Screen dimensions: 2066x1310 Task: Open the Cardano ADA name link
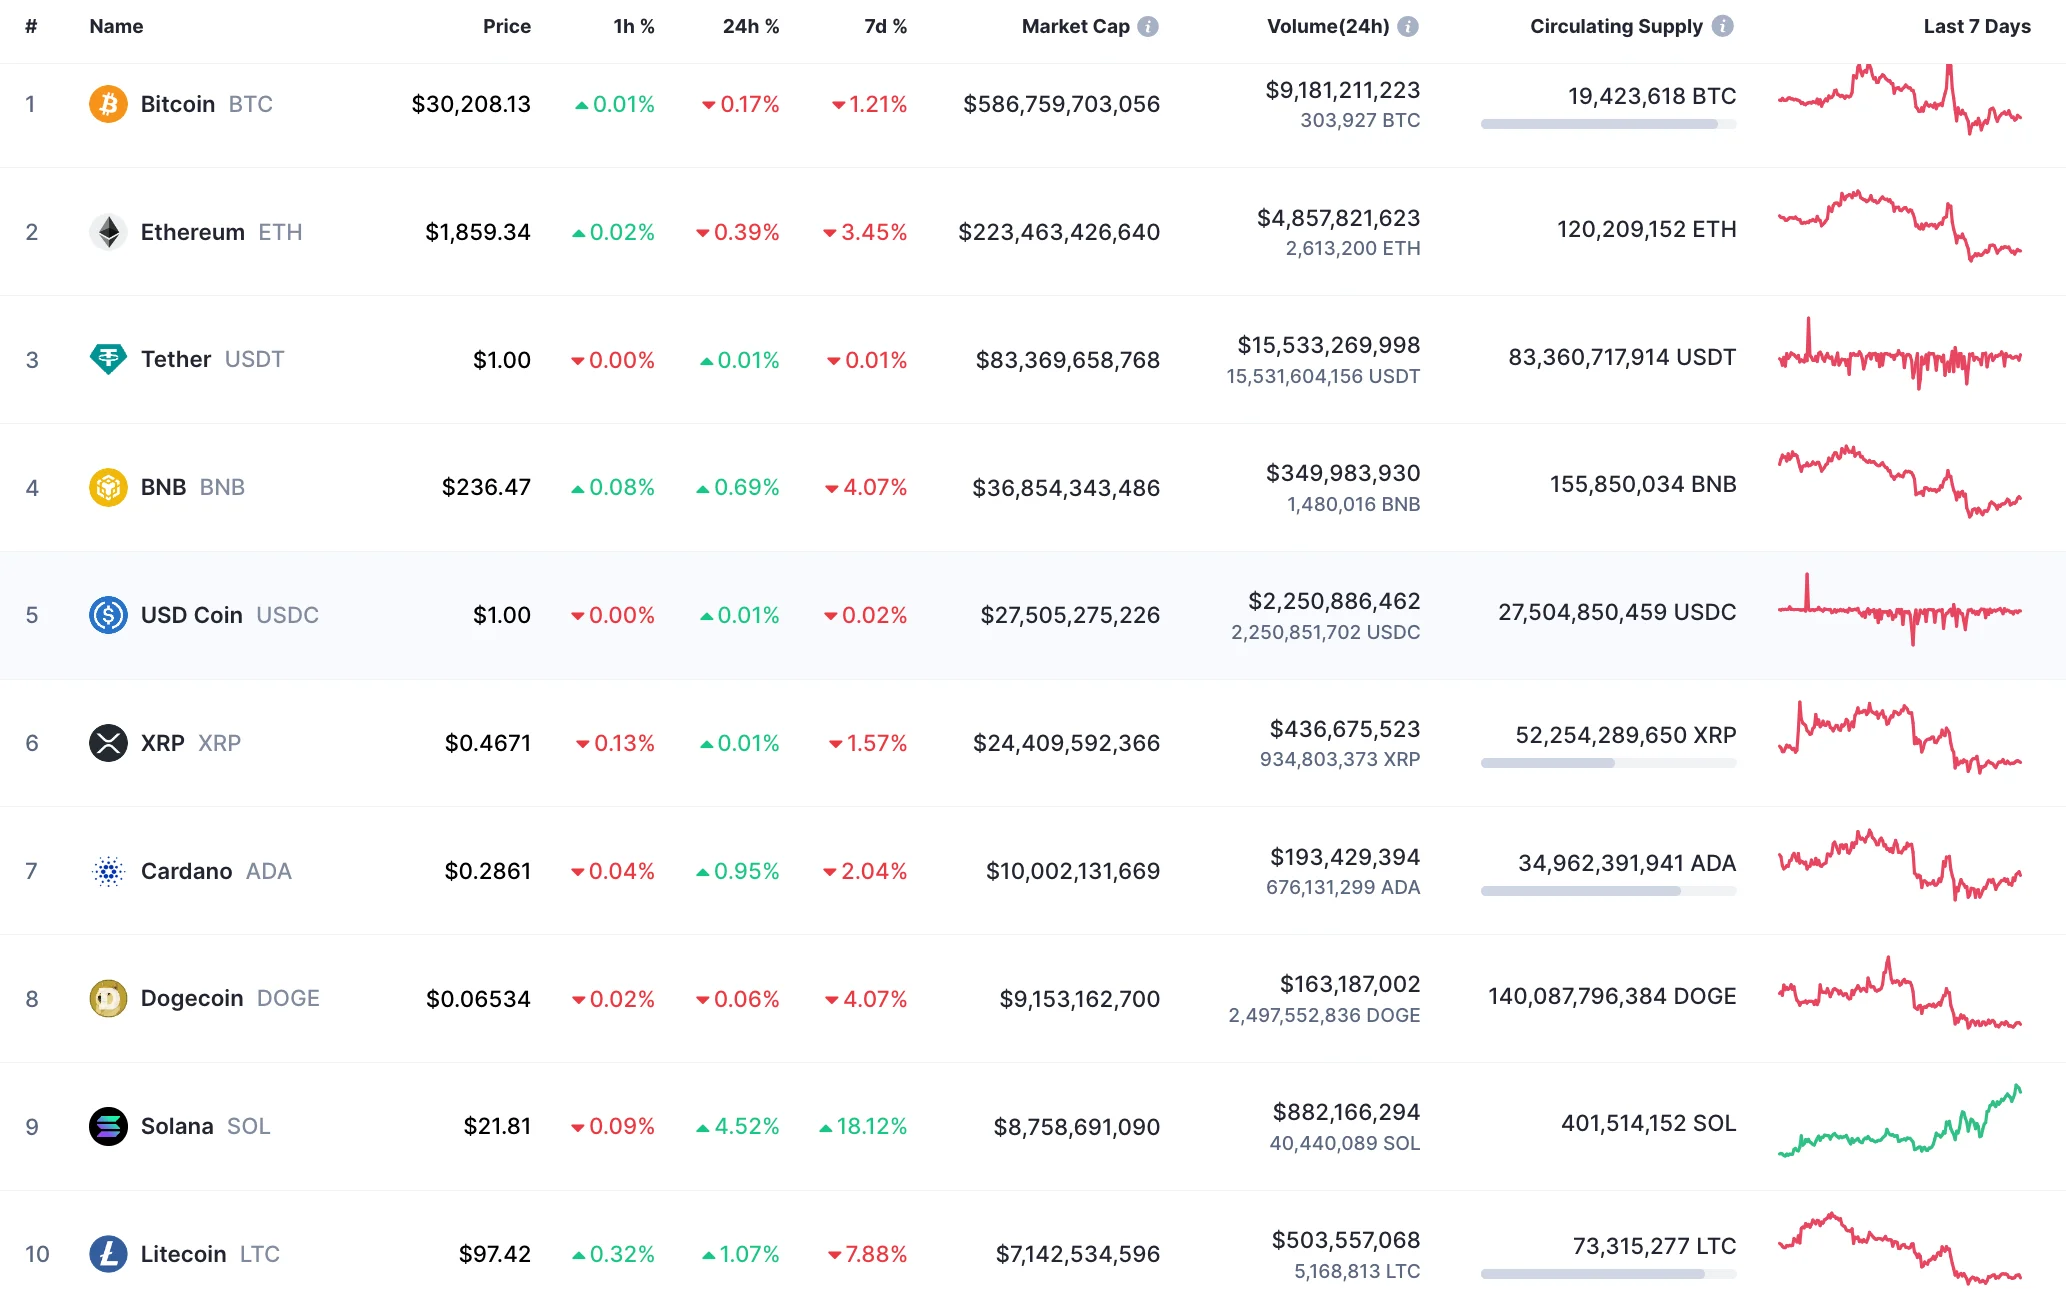[x=186, y=870]
